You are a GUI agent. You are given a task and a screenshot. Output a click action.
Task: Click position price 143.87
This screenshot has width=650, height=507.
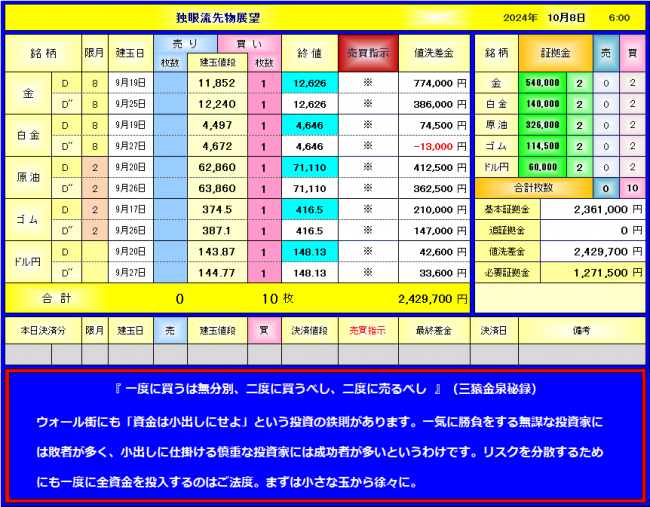(217, 252)
